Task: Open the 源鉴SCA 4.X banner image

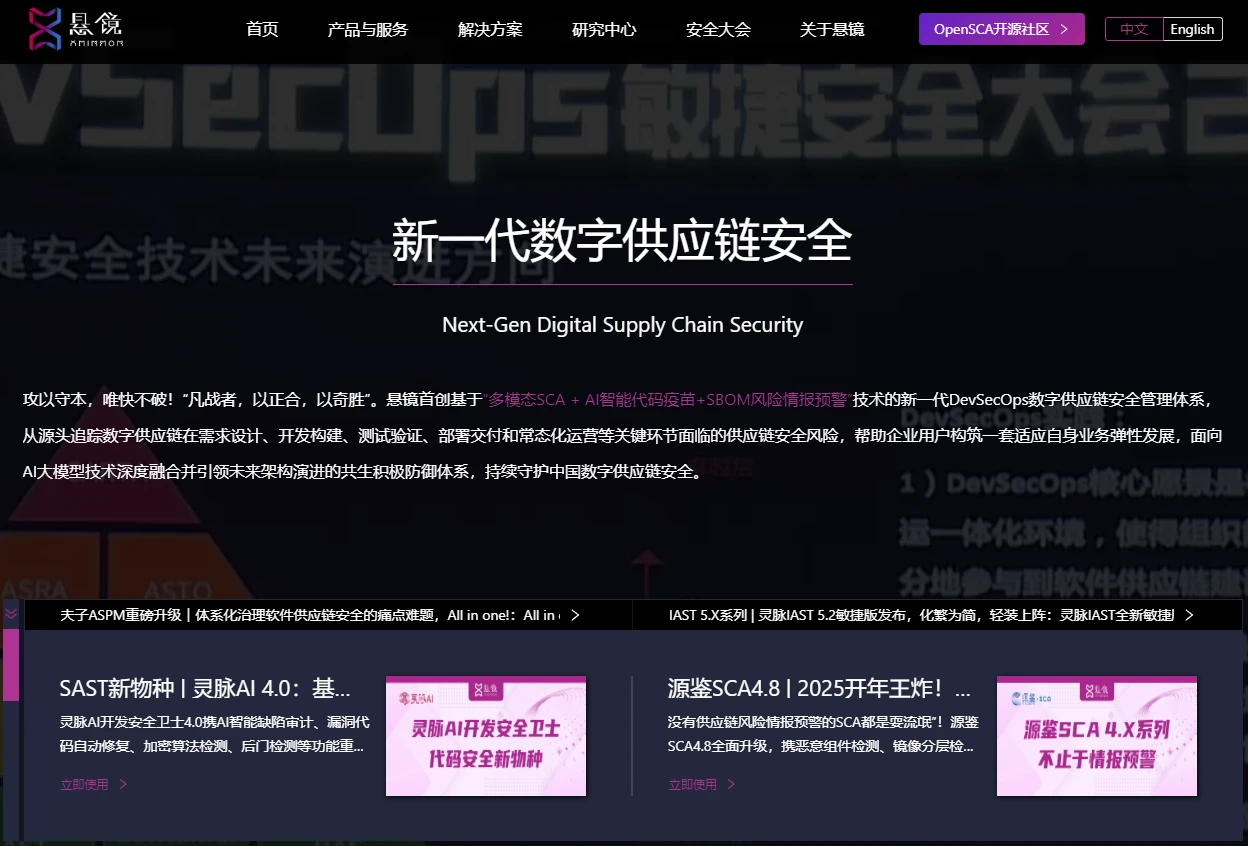Action: [1096, 736]
